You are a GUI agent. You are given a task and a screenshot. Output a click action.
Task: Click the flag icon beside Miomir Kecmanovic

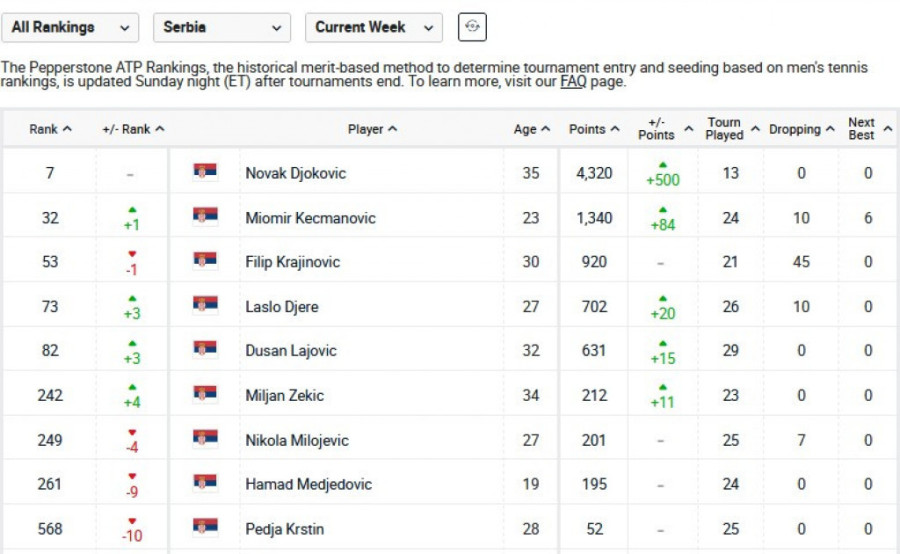pos(205,217)
